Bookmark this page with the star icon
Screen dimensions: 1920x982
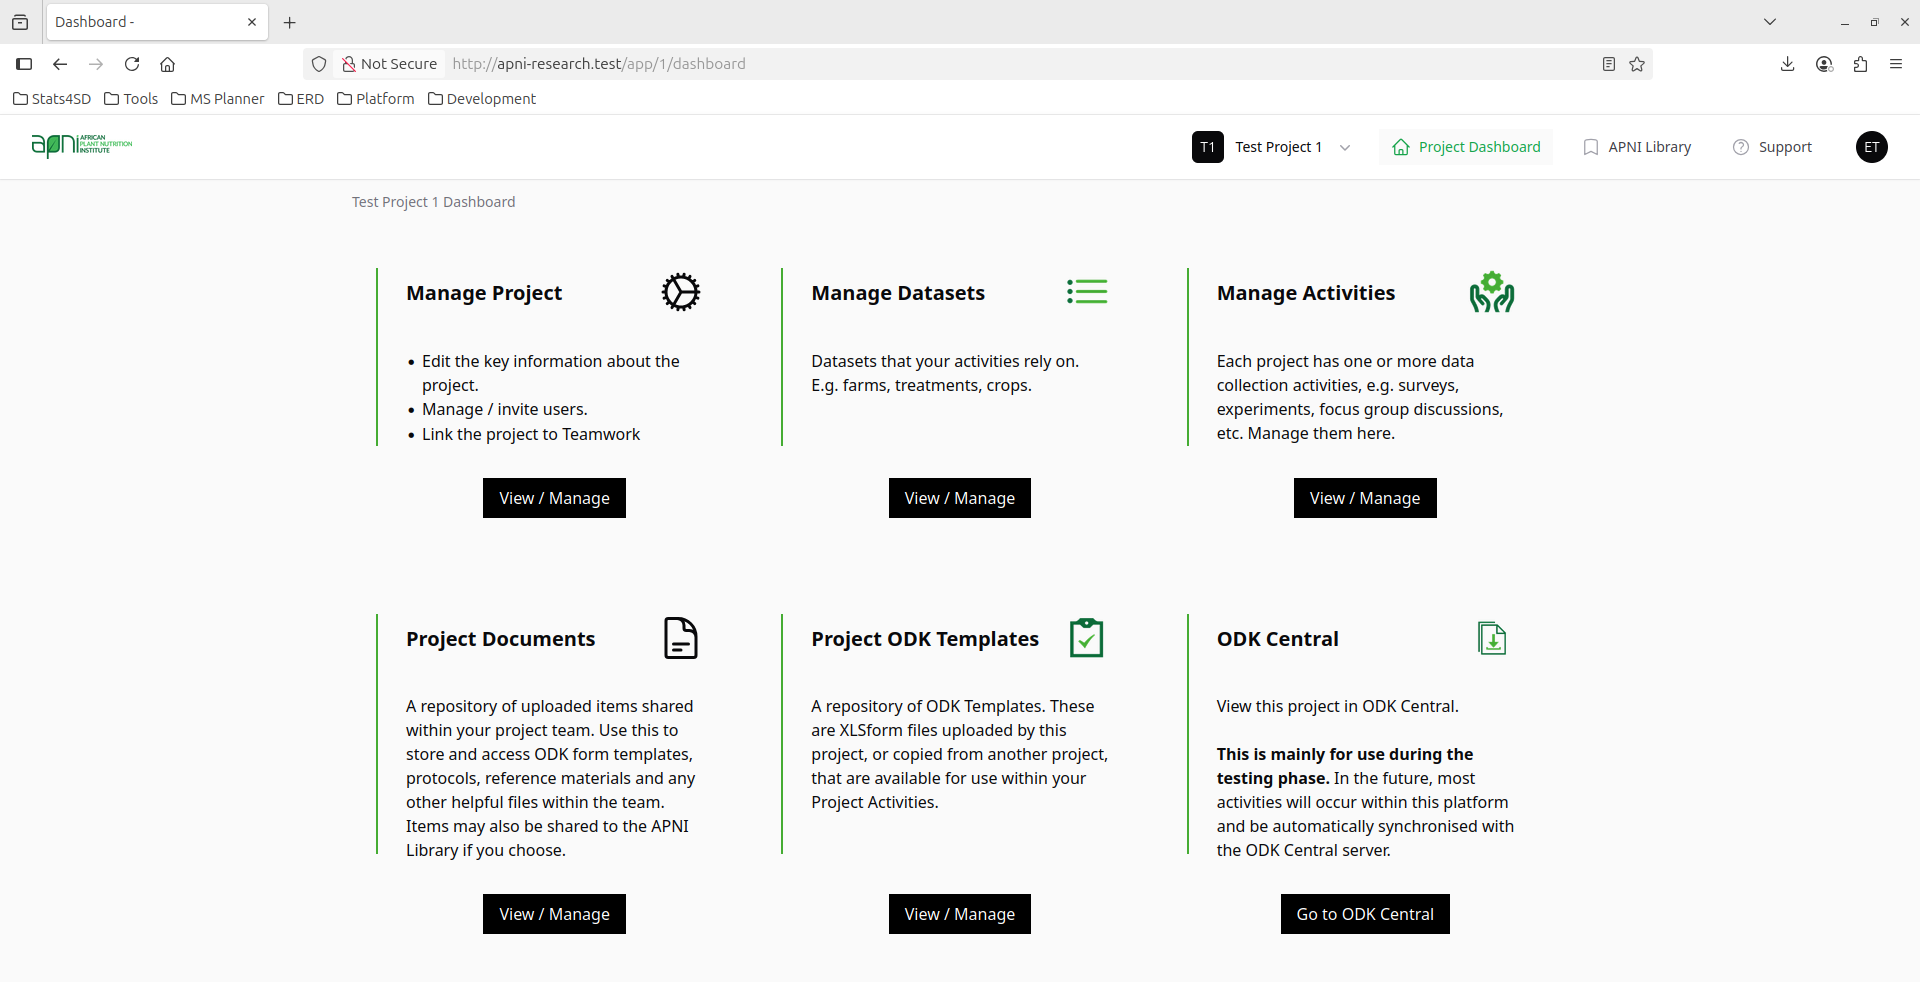coord(1637,64)
